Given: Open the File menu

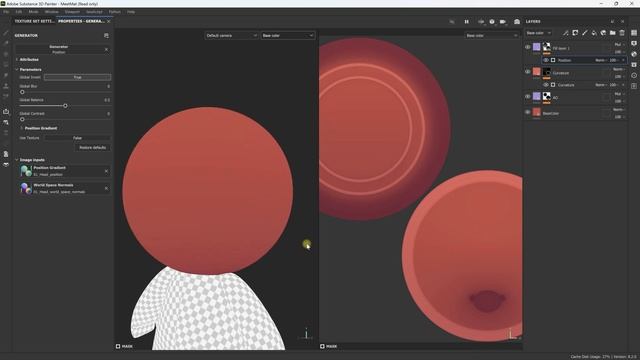Looking at the screenshot, I should [x=6, y=12].
